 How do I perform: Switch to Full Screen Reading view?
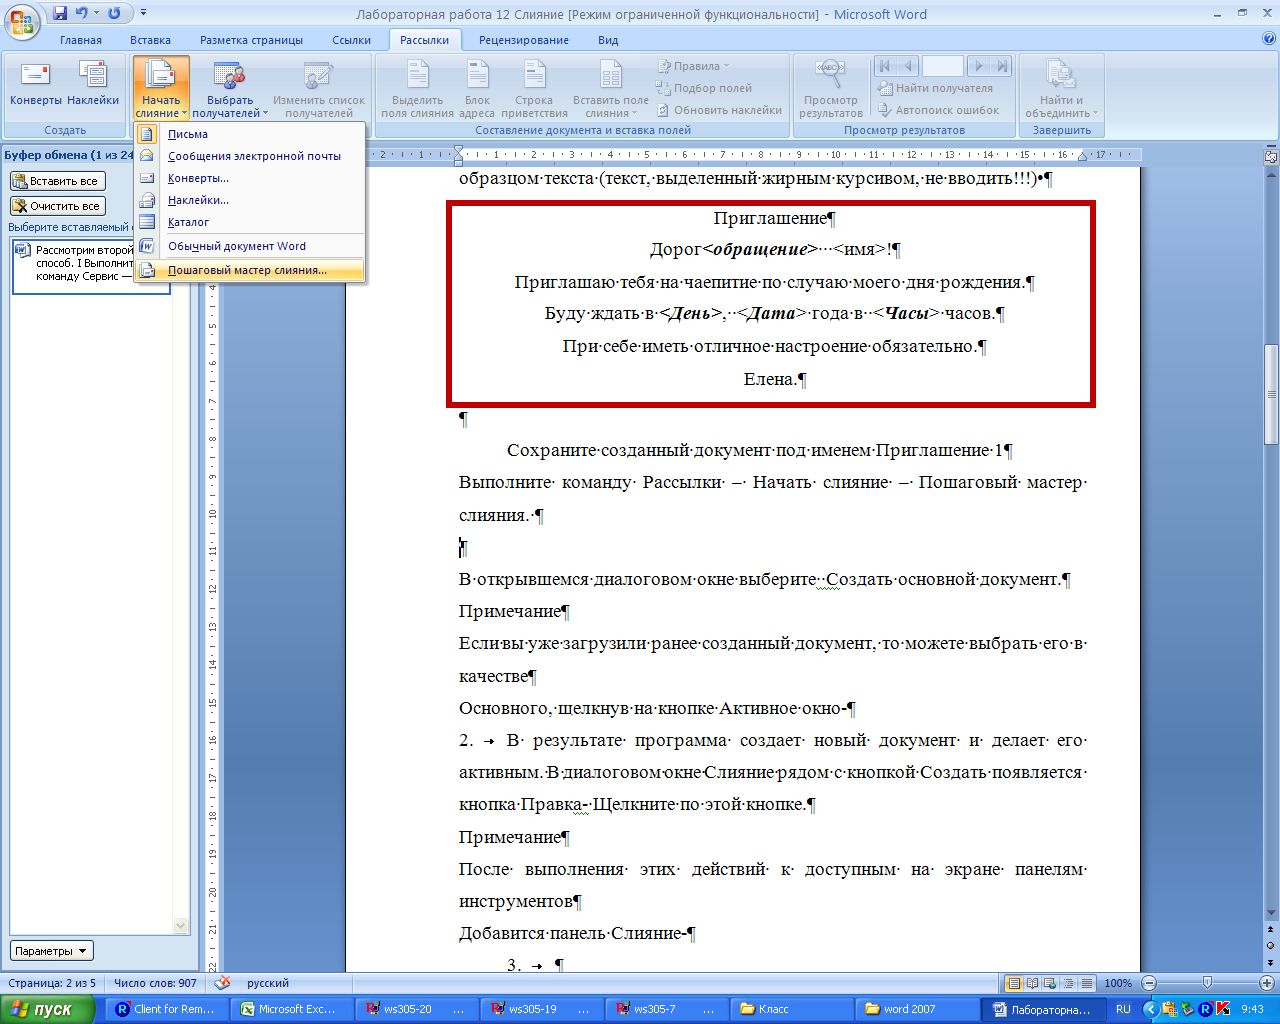(x=1033, y=983)
